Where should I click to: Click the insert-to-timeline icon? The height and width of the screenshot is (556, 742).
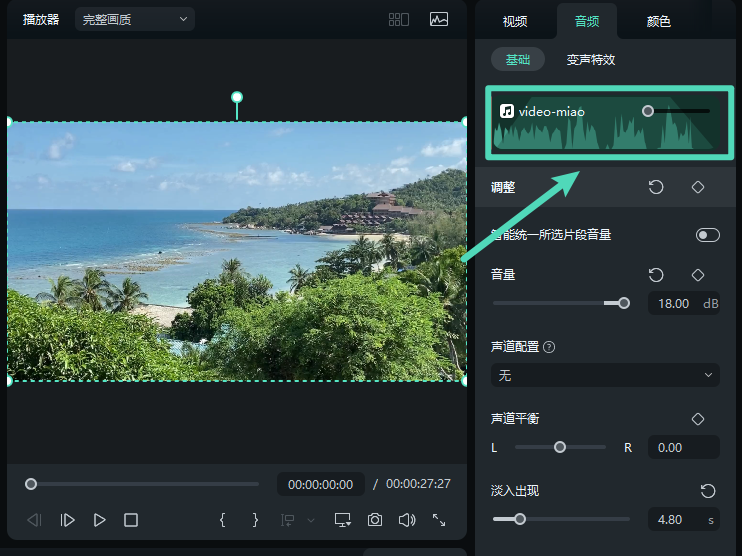pyautogui.click(x=287, y=521)
